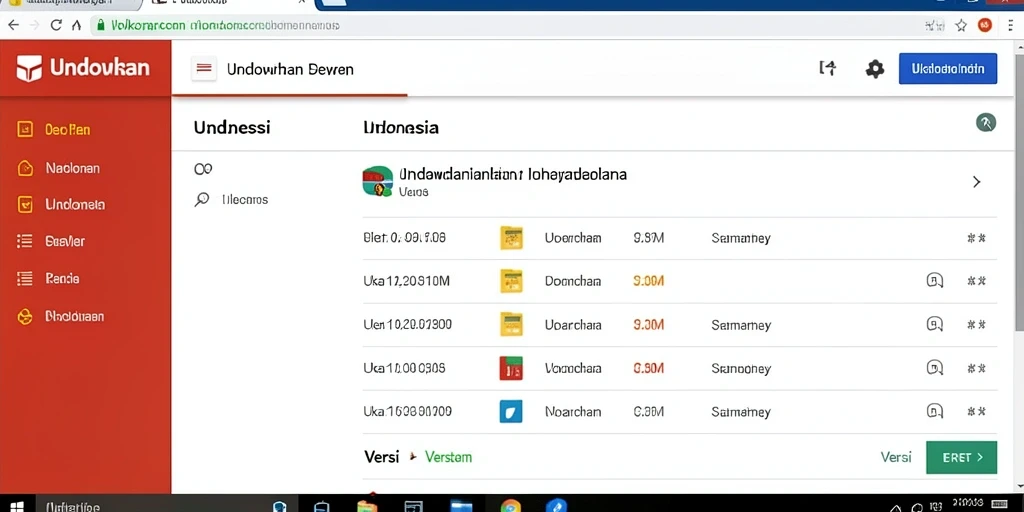Click the OO link icon
1024x512 pixels.
coord(203,169)
